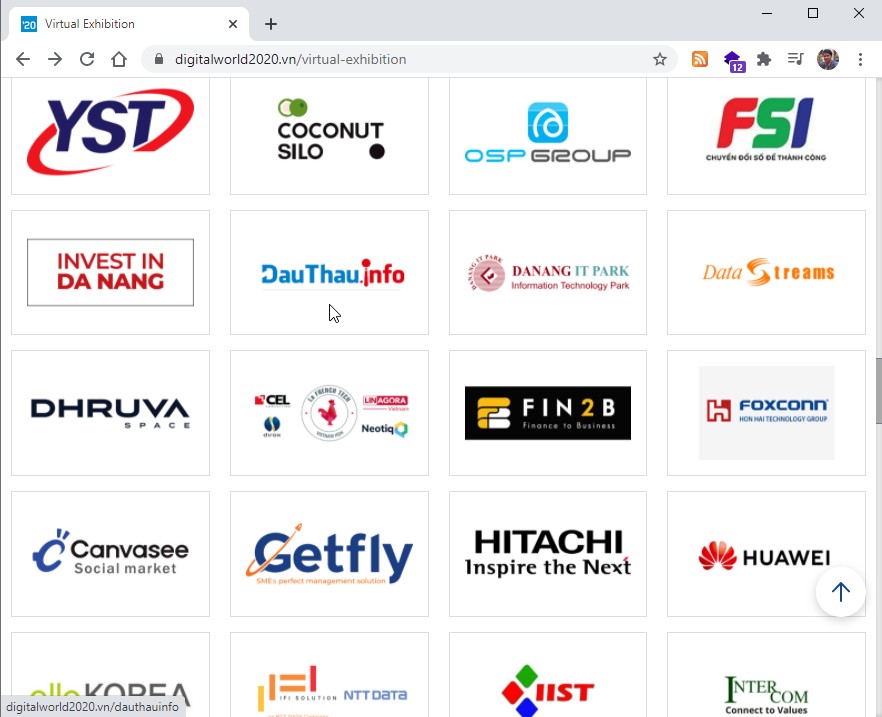Bookmark this page with the star
Screen dimensions: 882x717
pyautogui.click(x=660, y=59)
